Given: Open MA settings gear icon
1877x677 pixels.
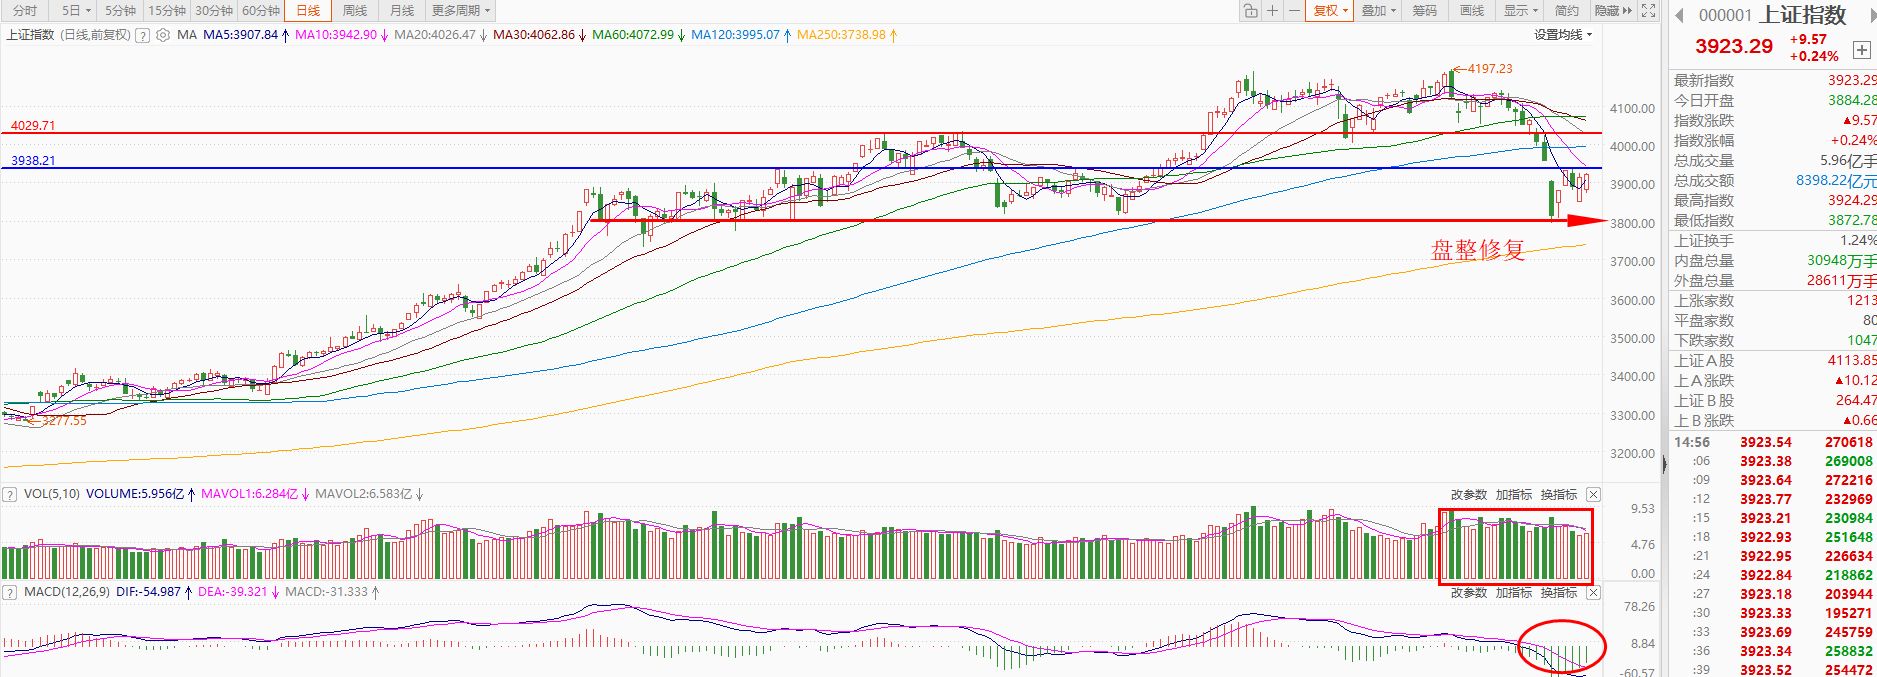Looking at the screenshot, I should click(163, 35).
